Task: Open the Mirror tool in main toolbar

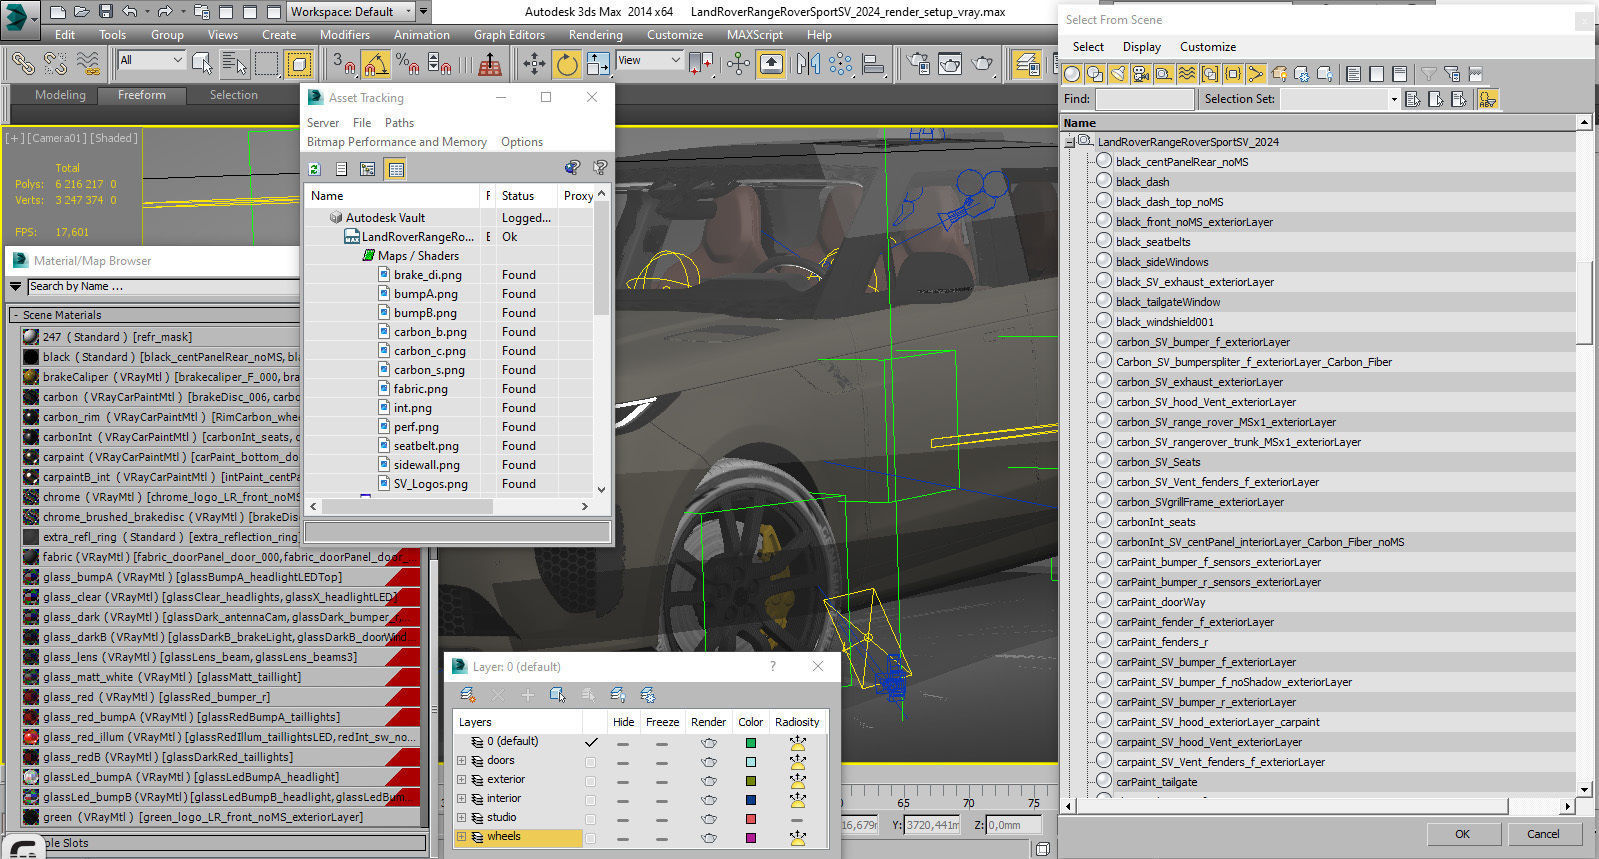Action: 808,64
